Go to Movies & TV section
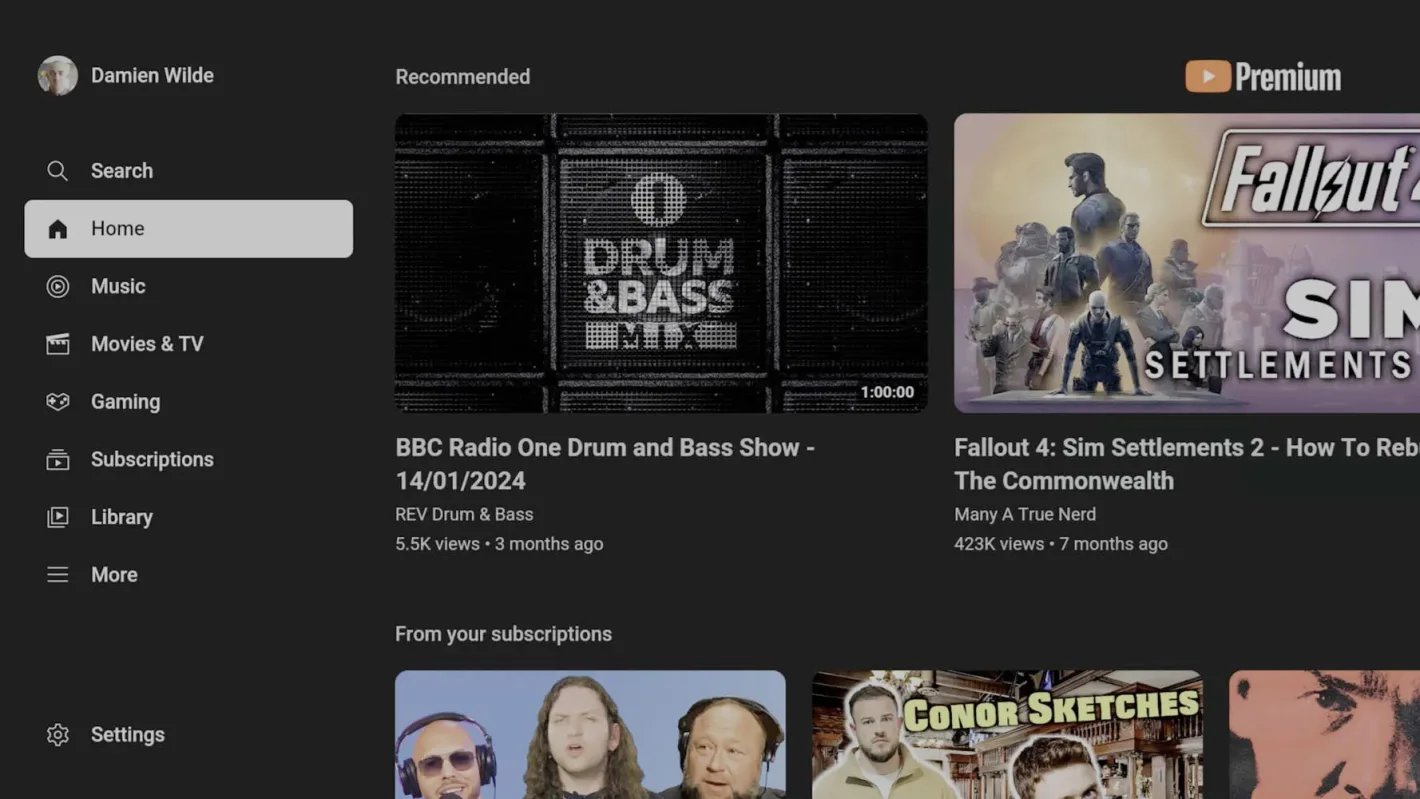1420x799 pixels. (147, 344)
